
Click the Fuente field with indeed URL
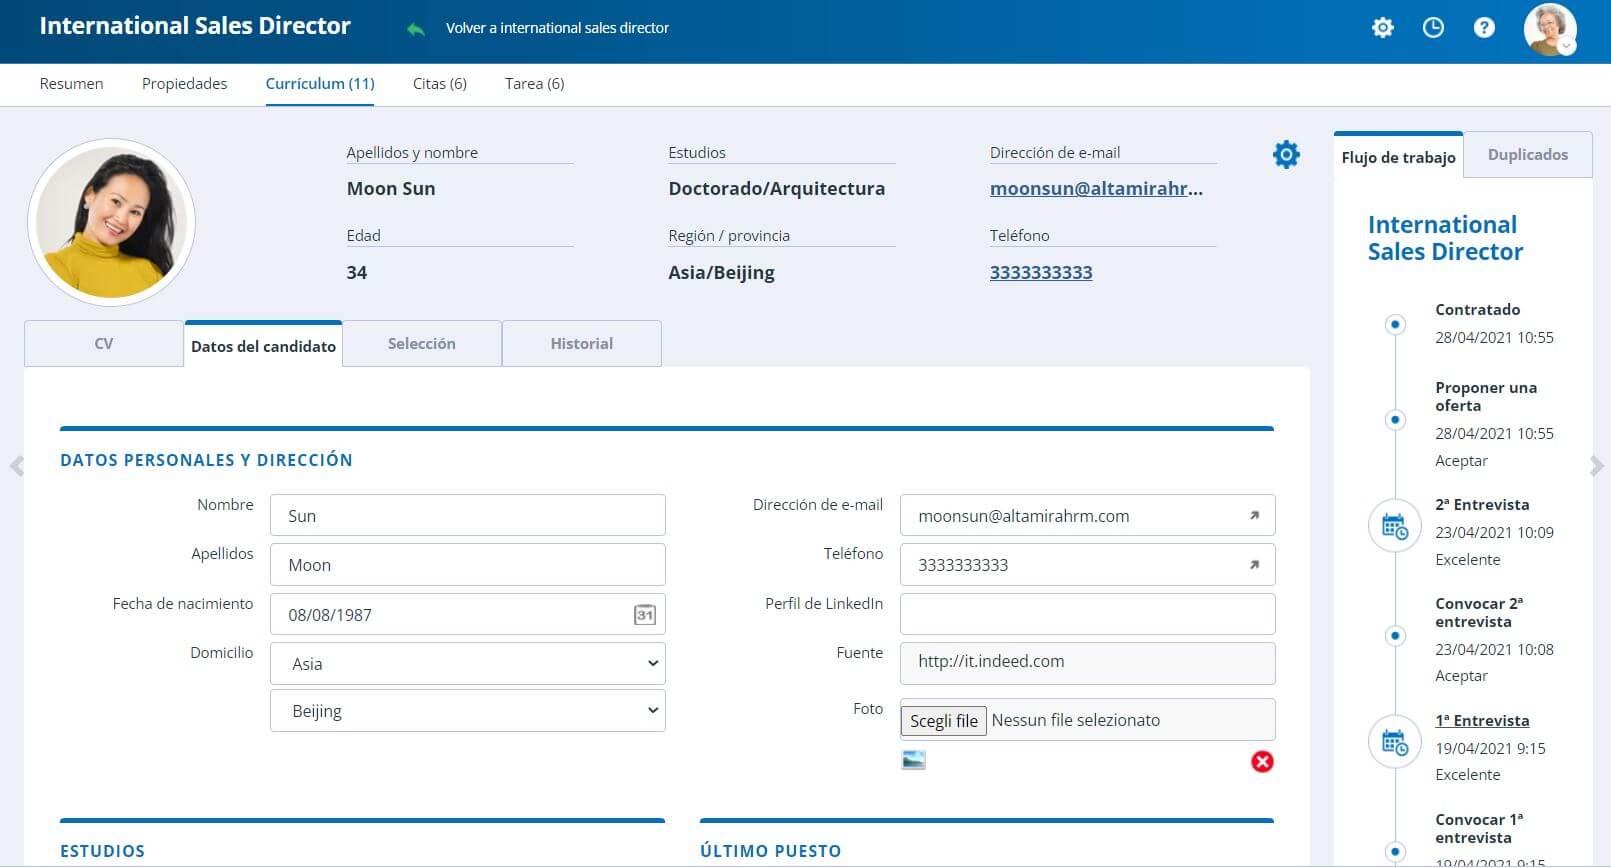pyautogui.click(x=1087, y=663)
